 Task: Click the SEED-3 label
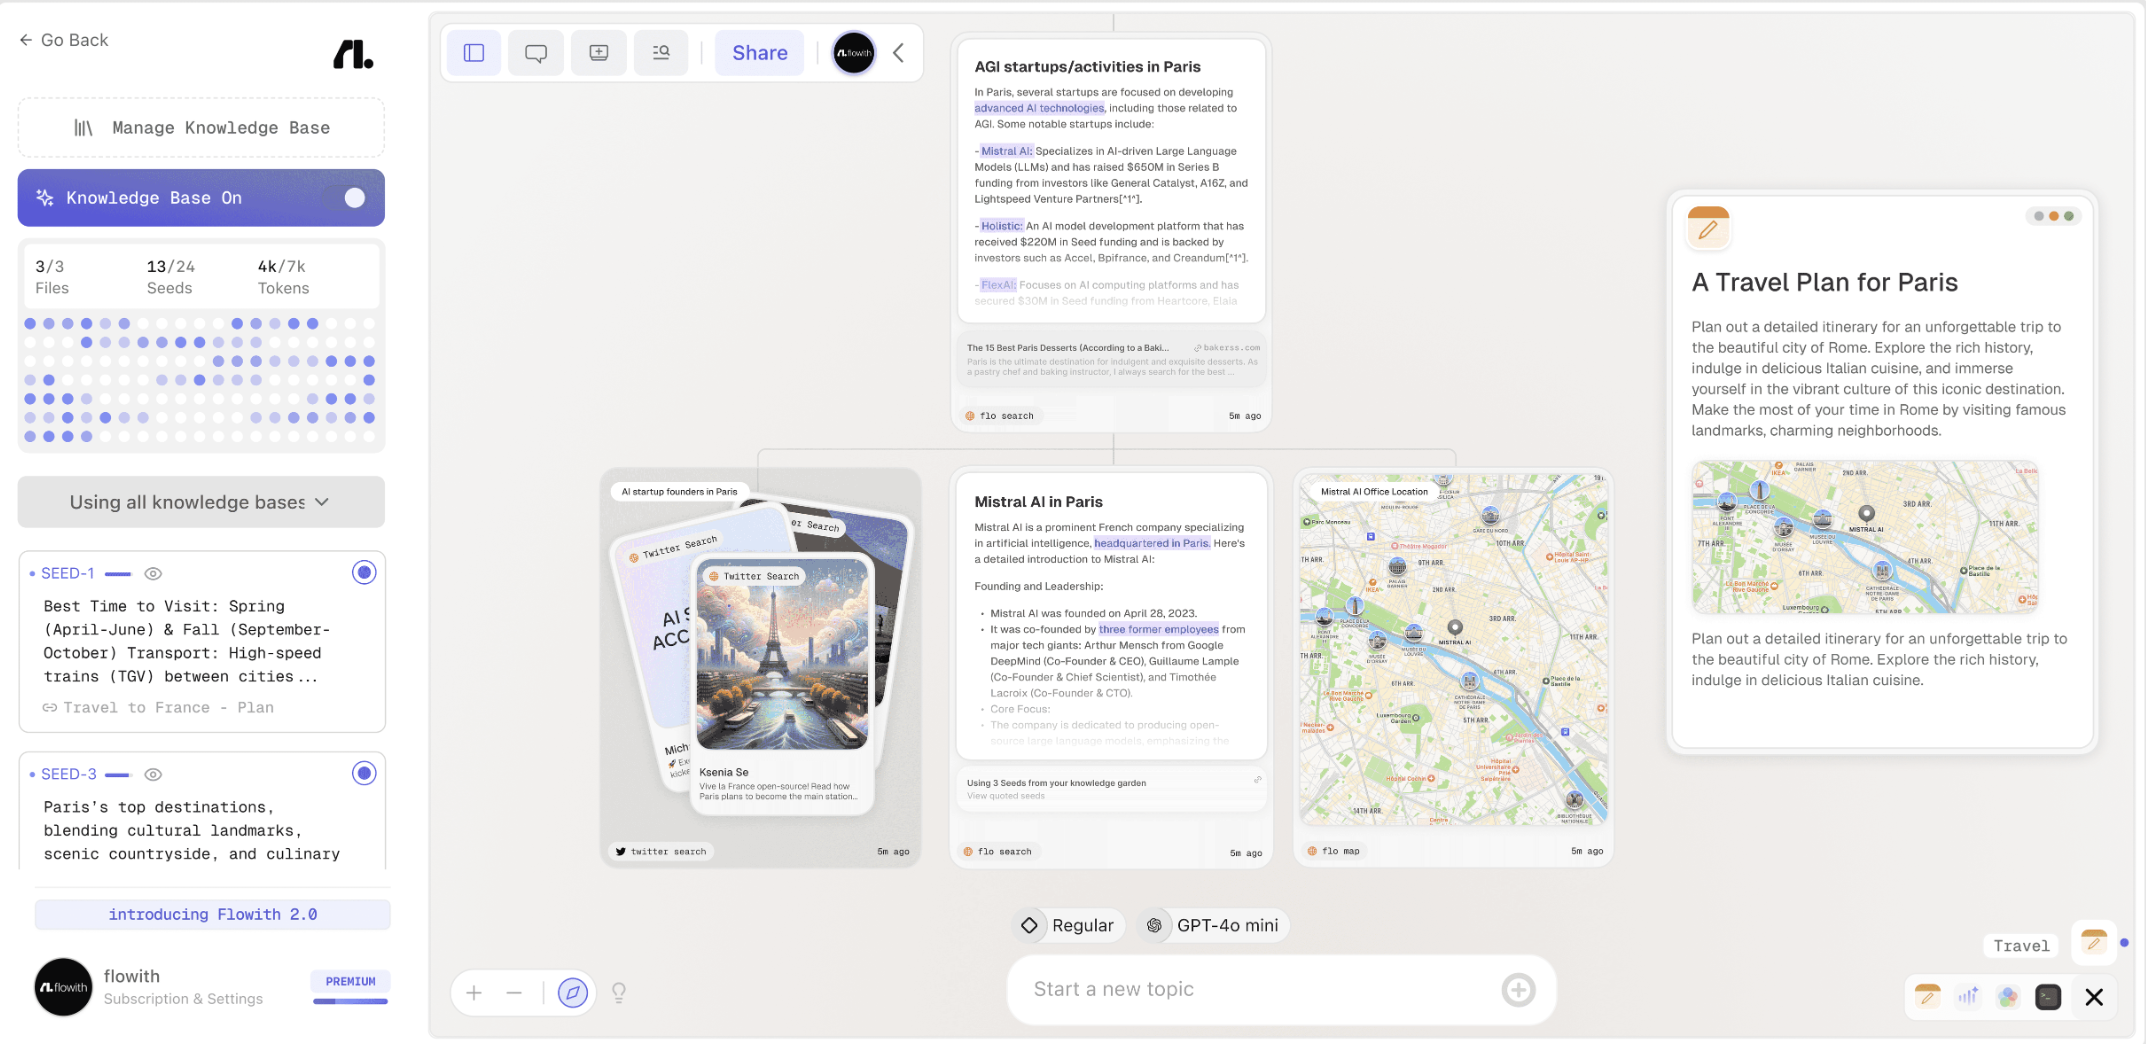coord(68,775)
